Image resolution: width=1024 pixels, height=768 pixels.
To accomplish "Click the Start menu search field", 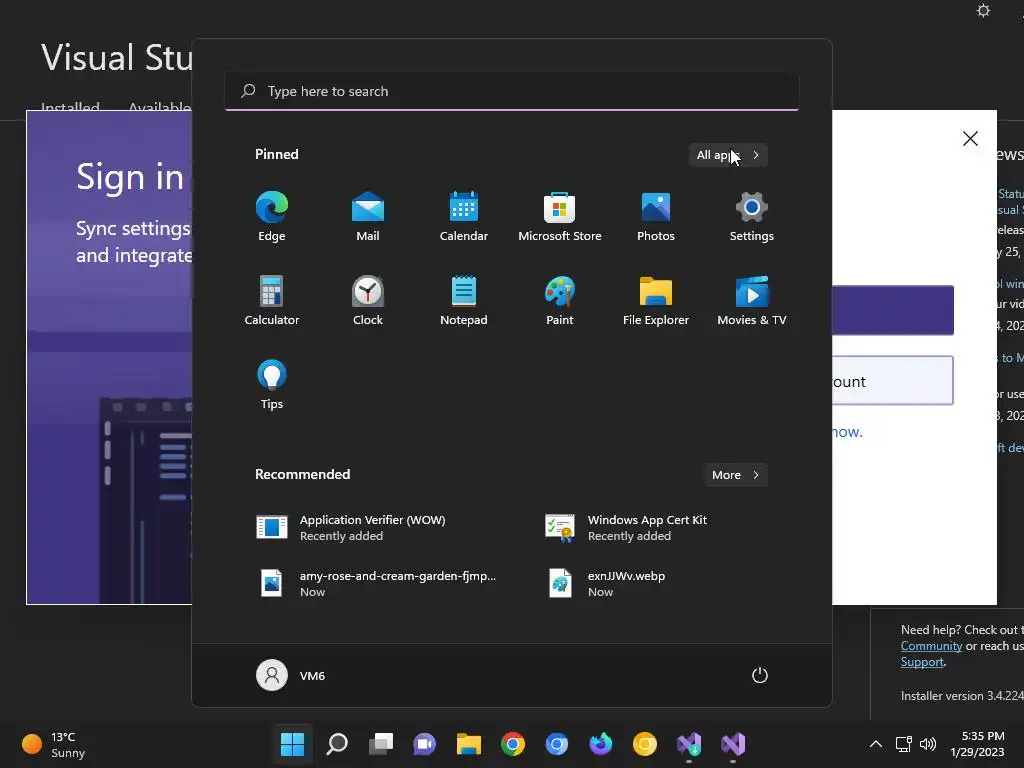I will pyautogui.click(x=512, y=91).
